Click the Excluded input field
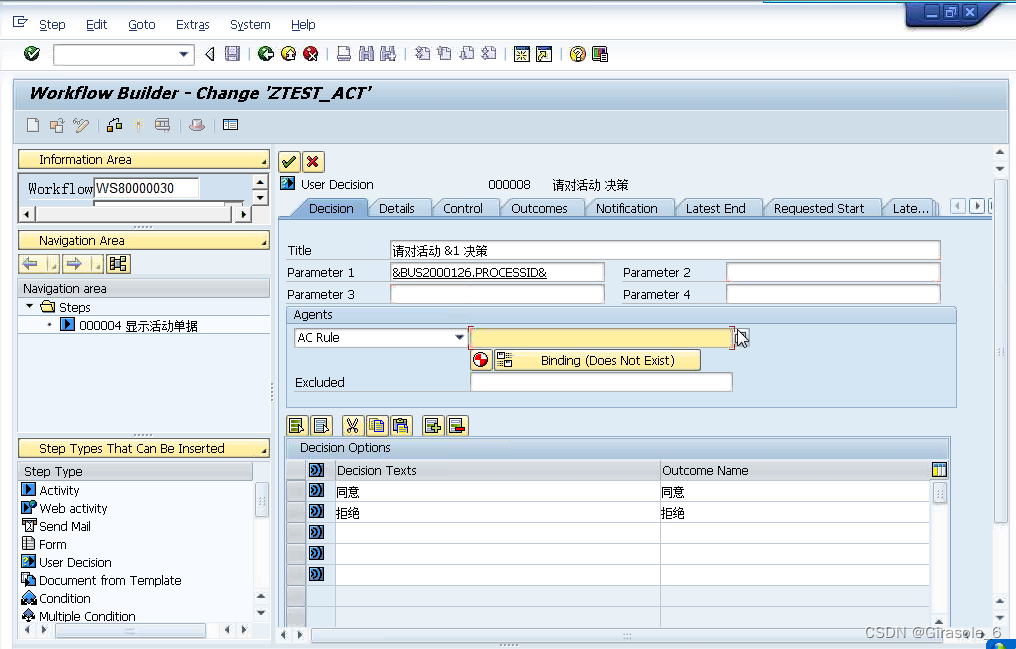Viewport: 1016px width, 649px height. [x=601, y=382]
